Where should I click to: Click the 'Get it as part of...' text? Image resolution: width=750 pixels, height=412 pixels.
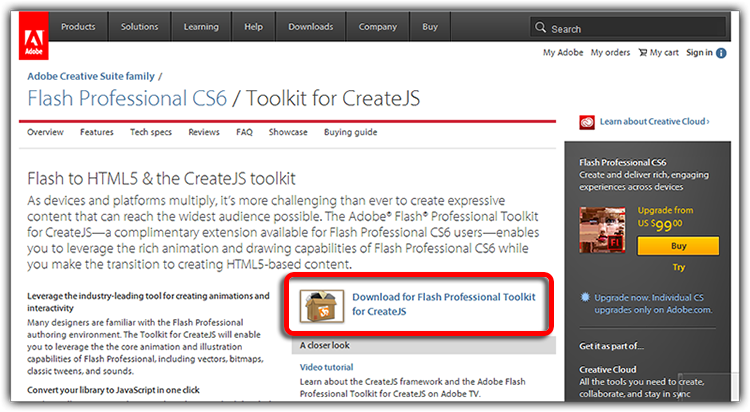coord(612,346)
